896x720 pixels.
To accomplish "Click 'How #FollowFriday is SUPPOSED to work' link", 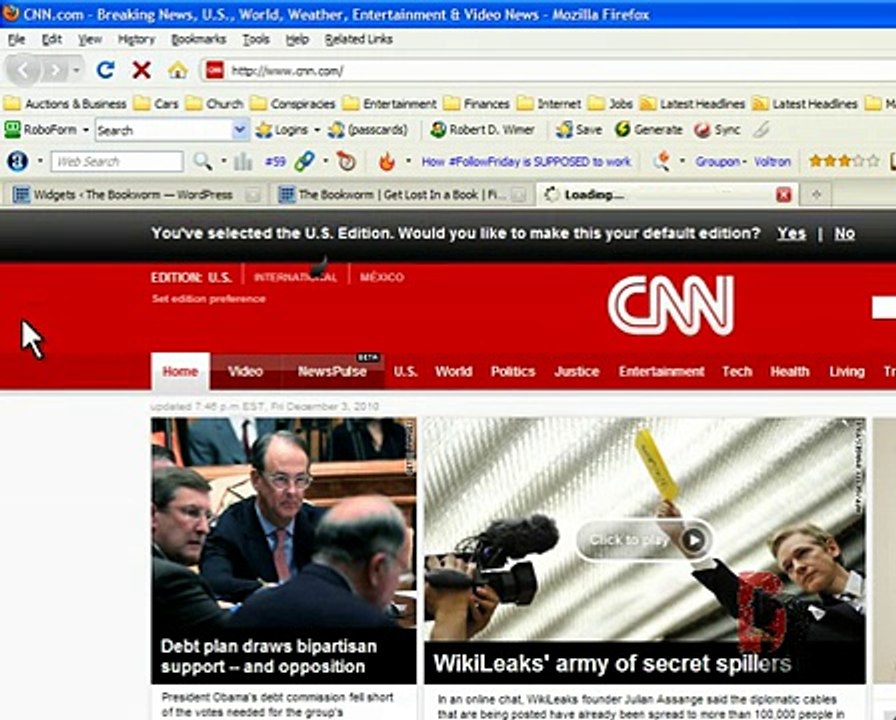I will (526, 162).
